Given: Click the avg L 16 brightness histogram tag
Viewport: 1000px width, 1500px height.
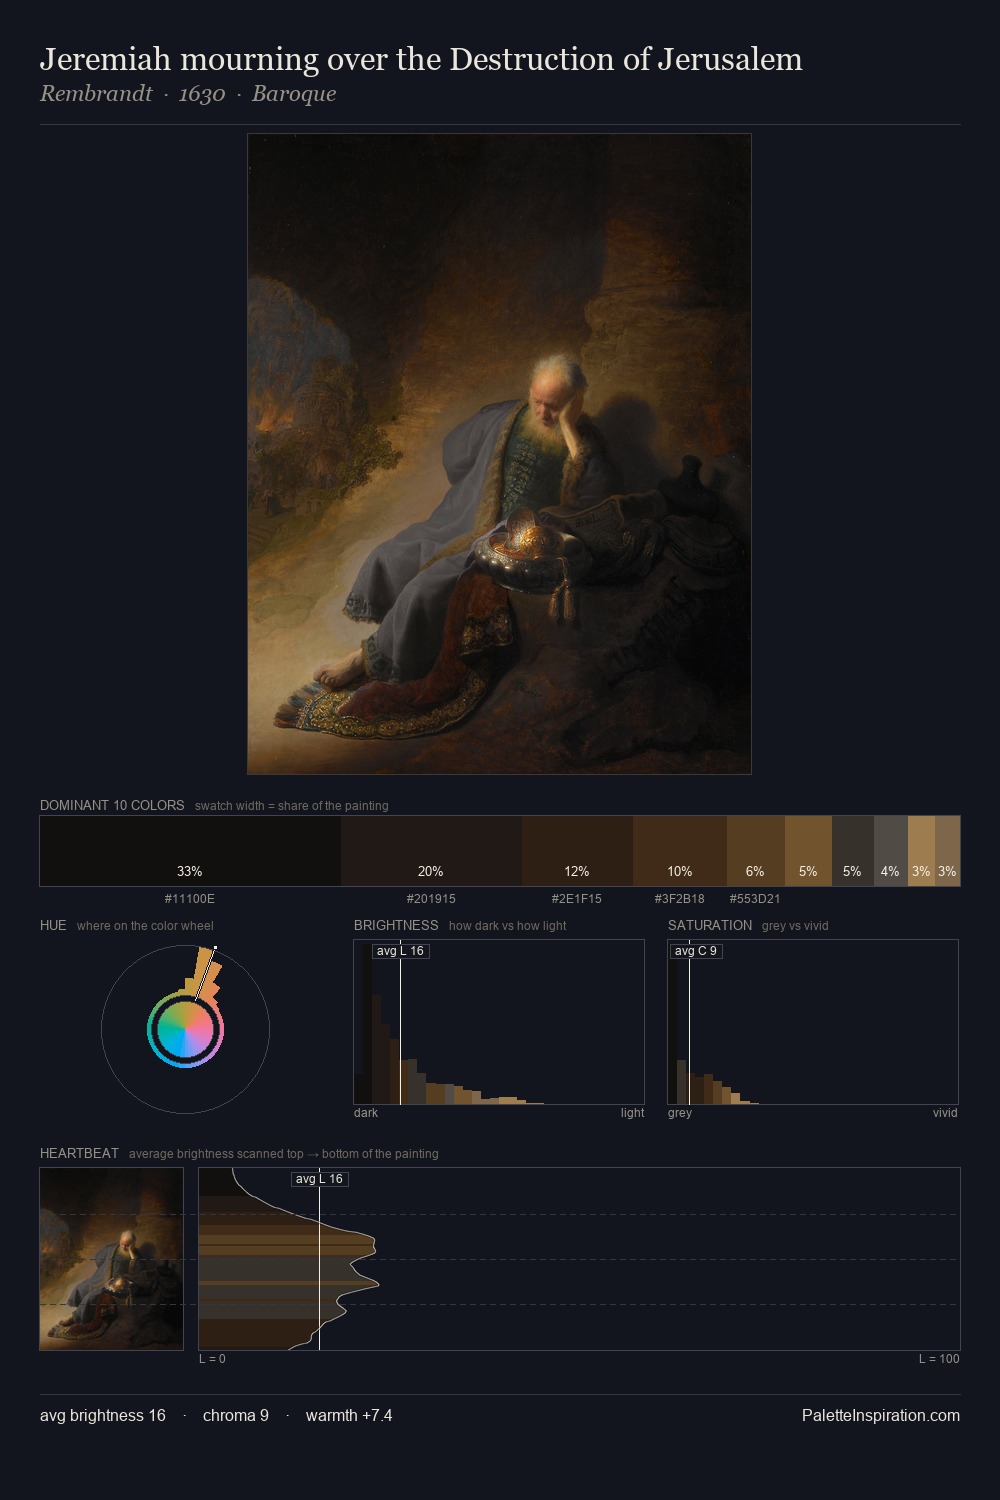Looking at the screenshot, I should click(400, 951).
